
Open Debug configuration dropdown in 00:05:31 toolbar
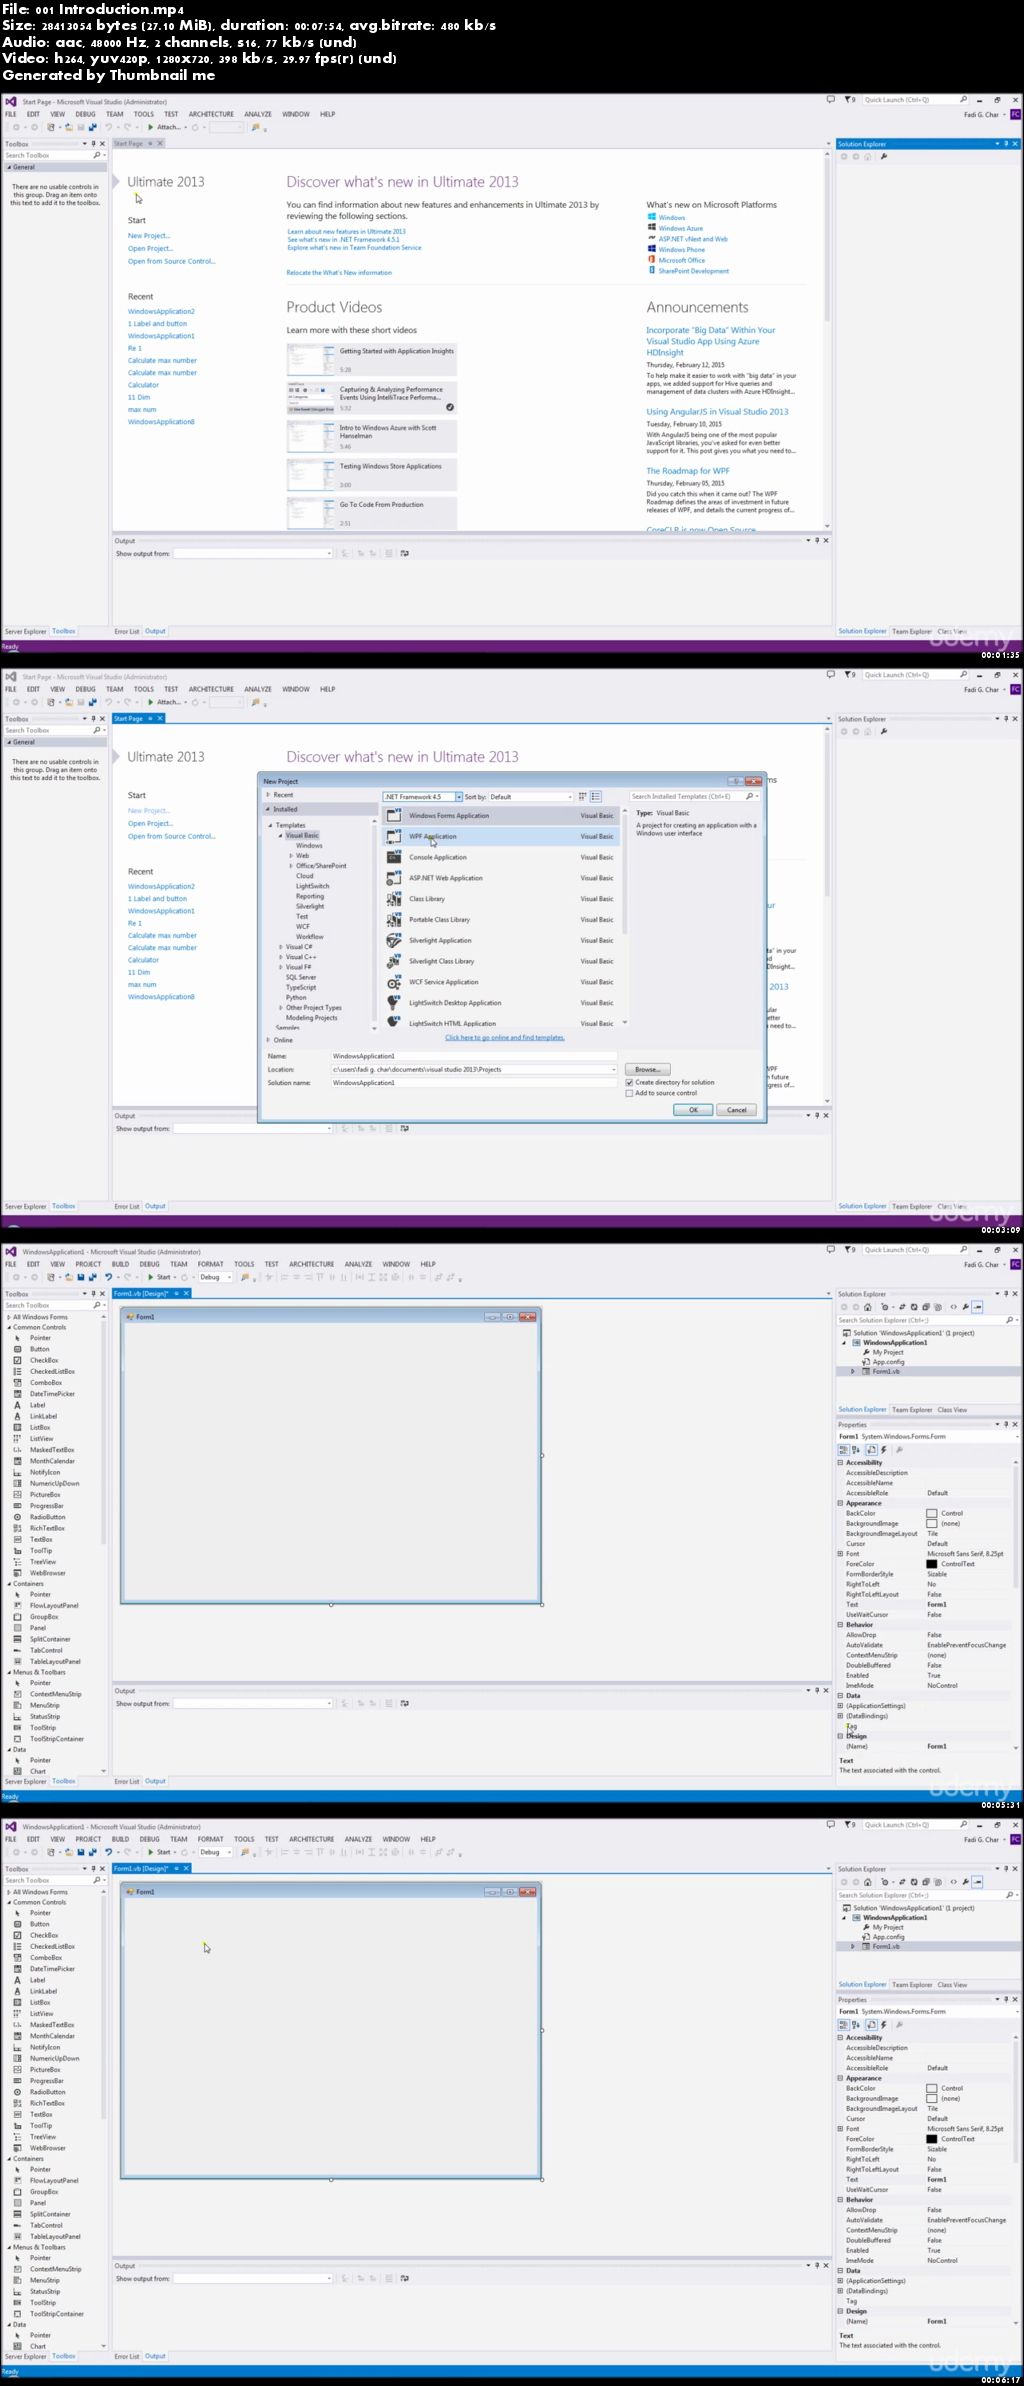pos(229,1277)
